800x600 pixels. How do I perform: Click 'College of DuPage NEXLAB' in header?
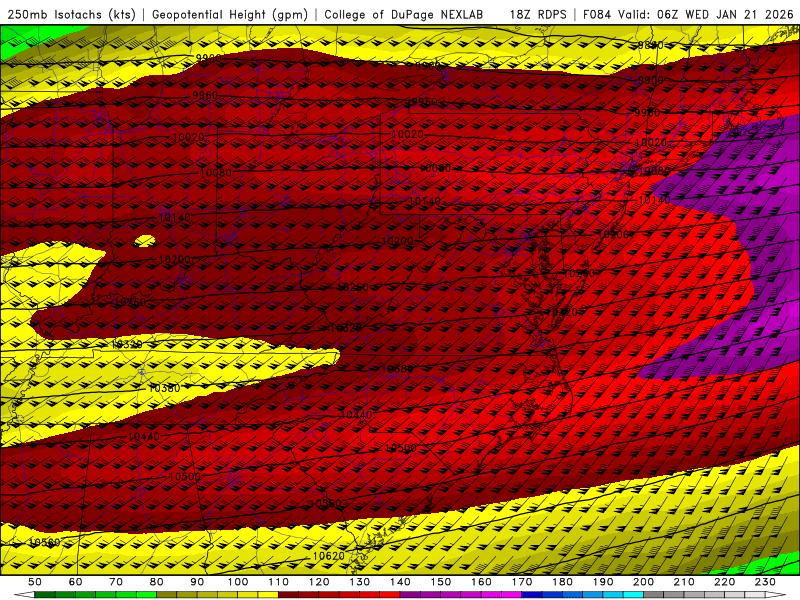click(x=404, y=14)
